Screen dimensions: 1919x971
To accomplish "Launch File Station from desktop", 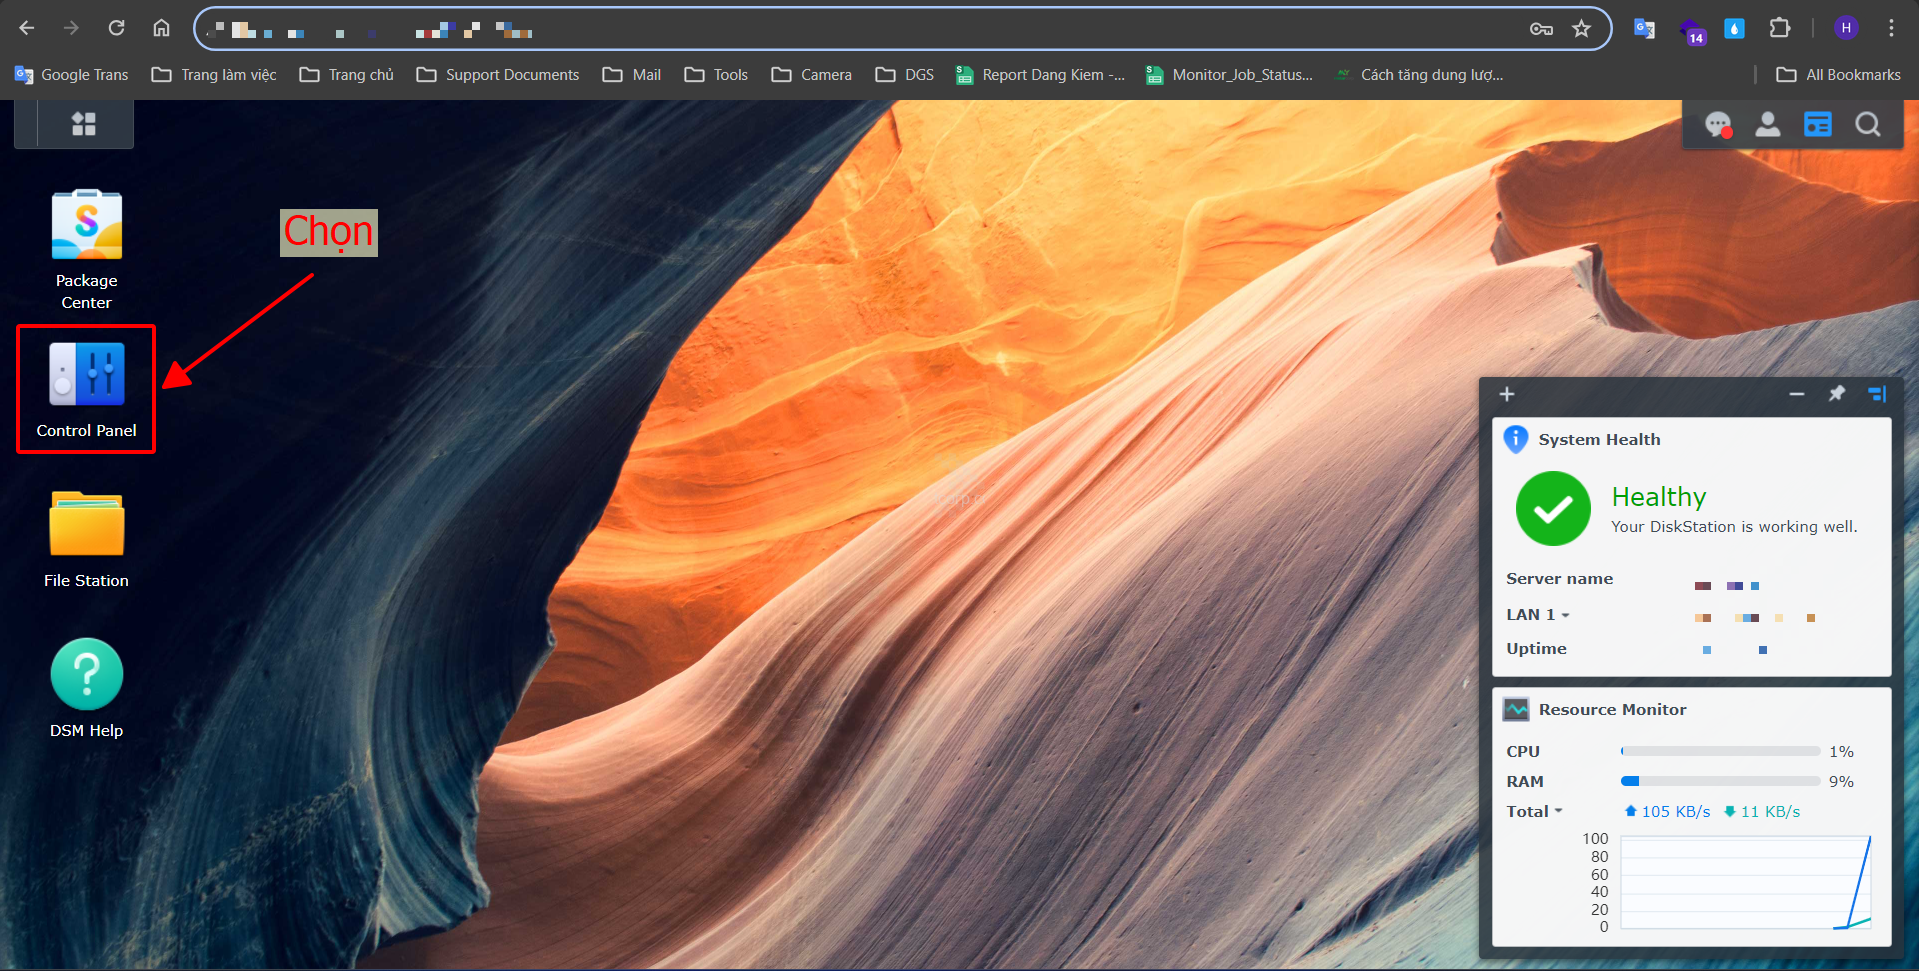I will pos(86,538).
